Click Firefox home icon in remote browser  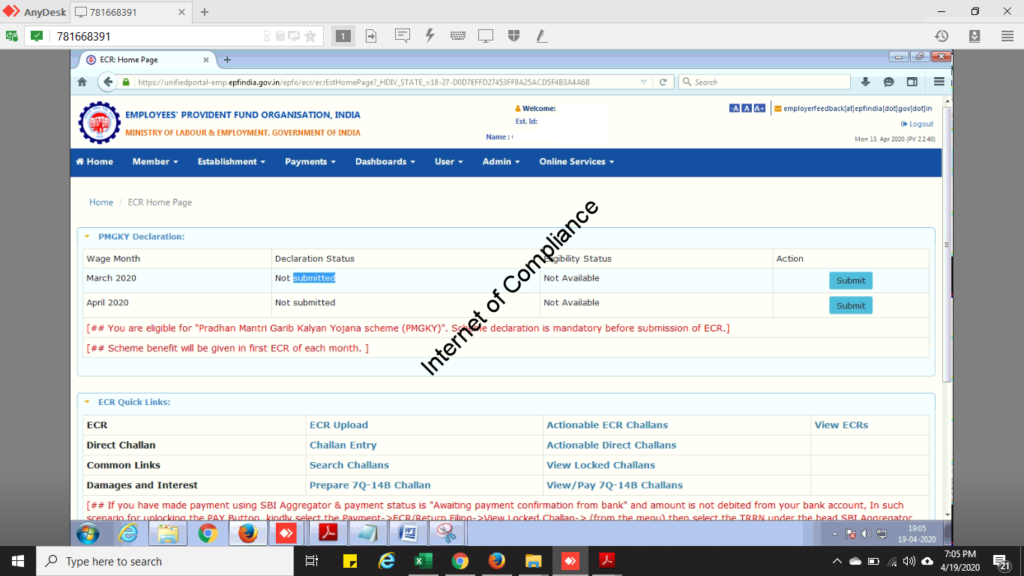[82, 82]
